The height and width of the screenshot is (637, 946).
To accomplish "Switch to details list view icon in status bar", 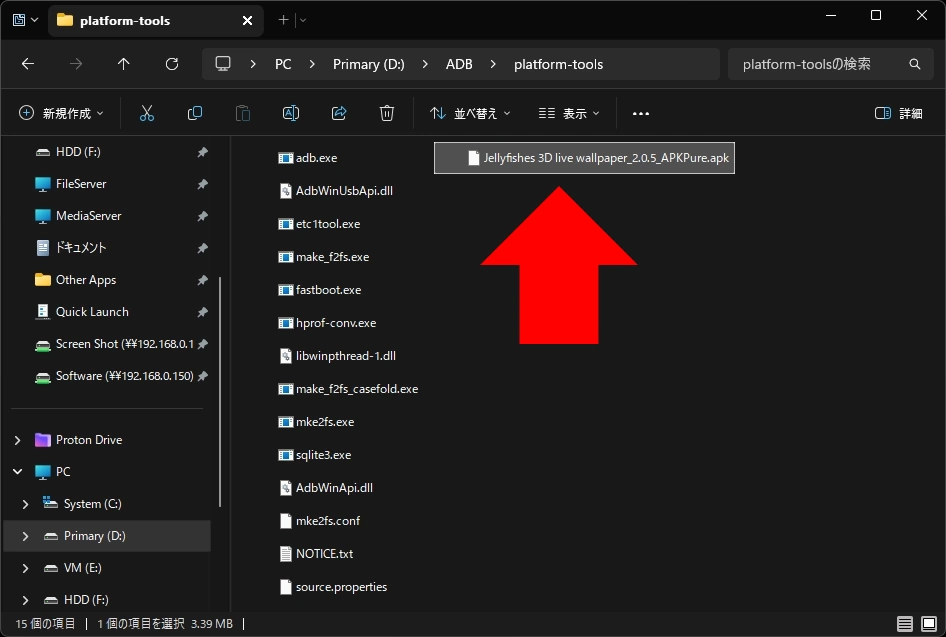I will tap(904, 624).
